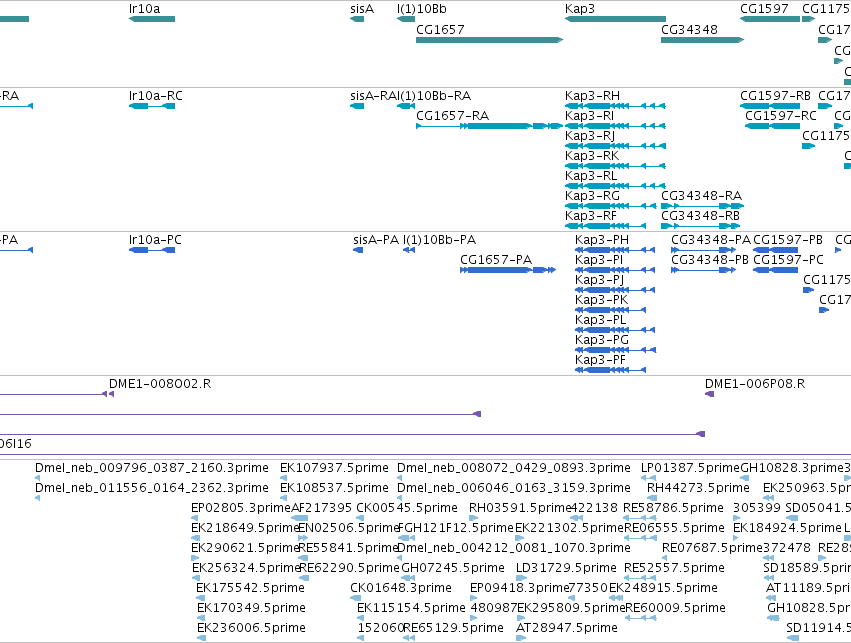Image resolution: width=851 pixels, height=643 pixels.
Task: Click transcript CG1597-RB
Action: tap(770, 106)
